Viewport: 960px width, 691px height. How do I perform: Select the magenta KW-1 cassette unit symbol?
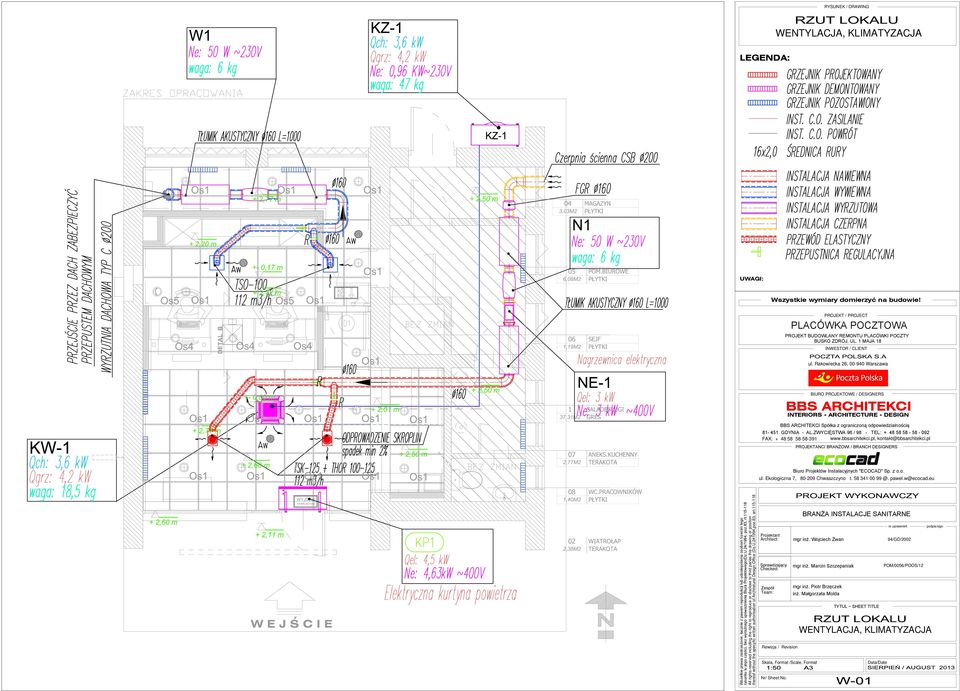click(271, 409)
